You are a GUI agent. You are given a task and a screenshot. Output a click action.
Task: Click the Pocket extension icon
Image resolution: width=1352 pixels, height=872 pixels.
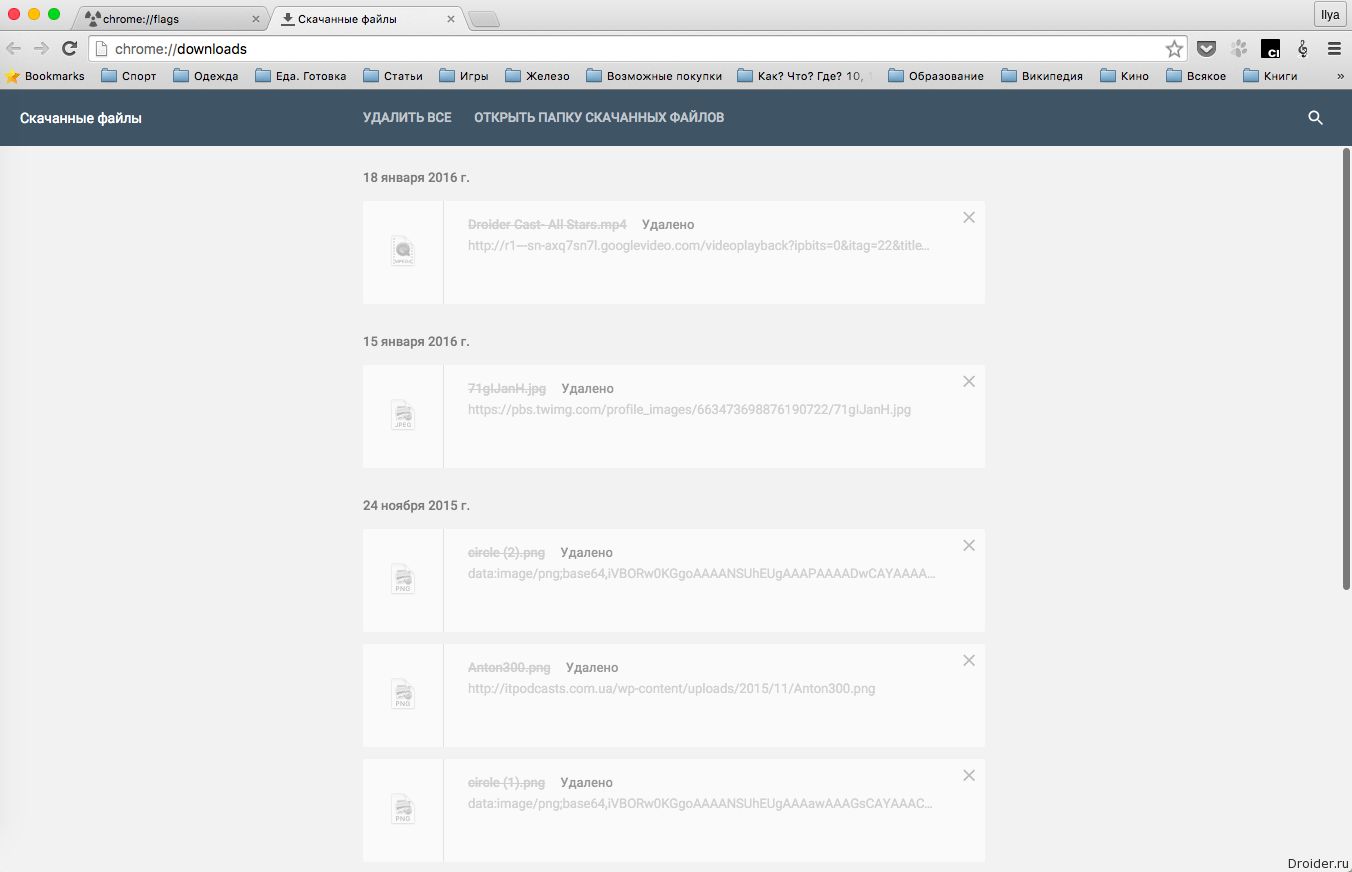(x=1207, y=48)
